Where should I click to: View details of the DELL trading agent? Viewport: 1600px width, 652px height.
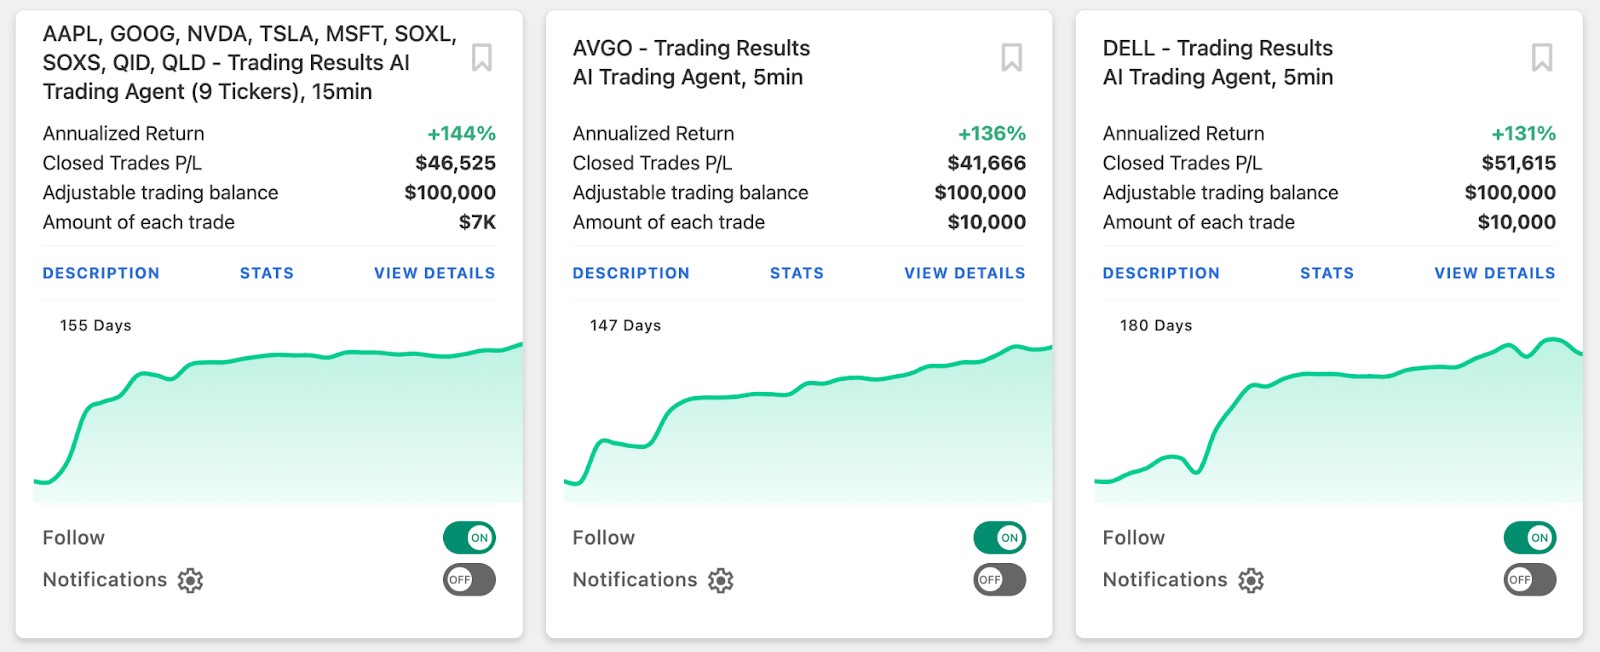pos(1495,273)
